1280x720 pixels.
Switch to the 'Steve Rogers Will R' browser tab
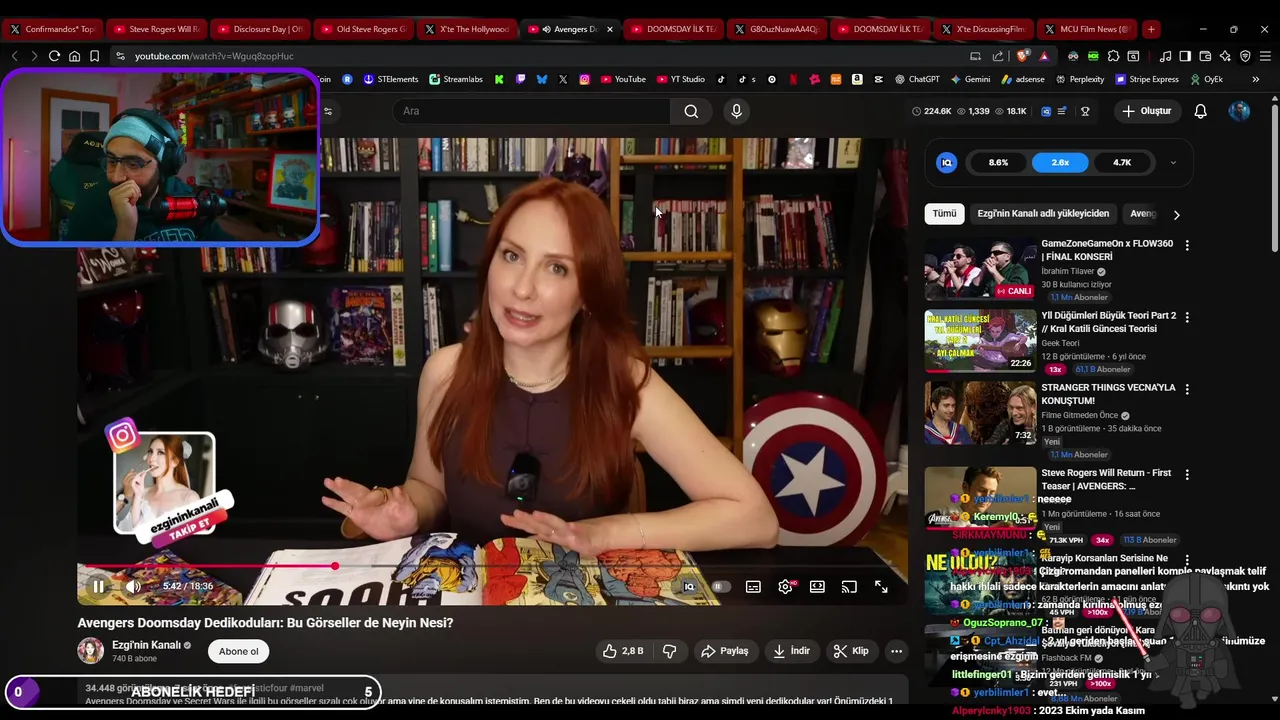[x=156, y=29]
